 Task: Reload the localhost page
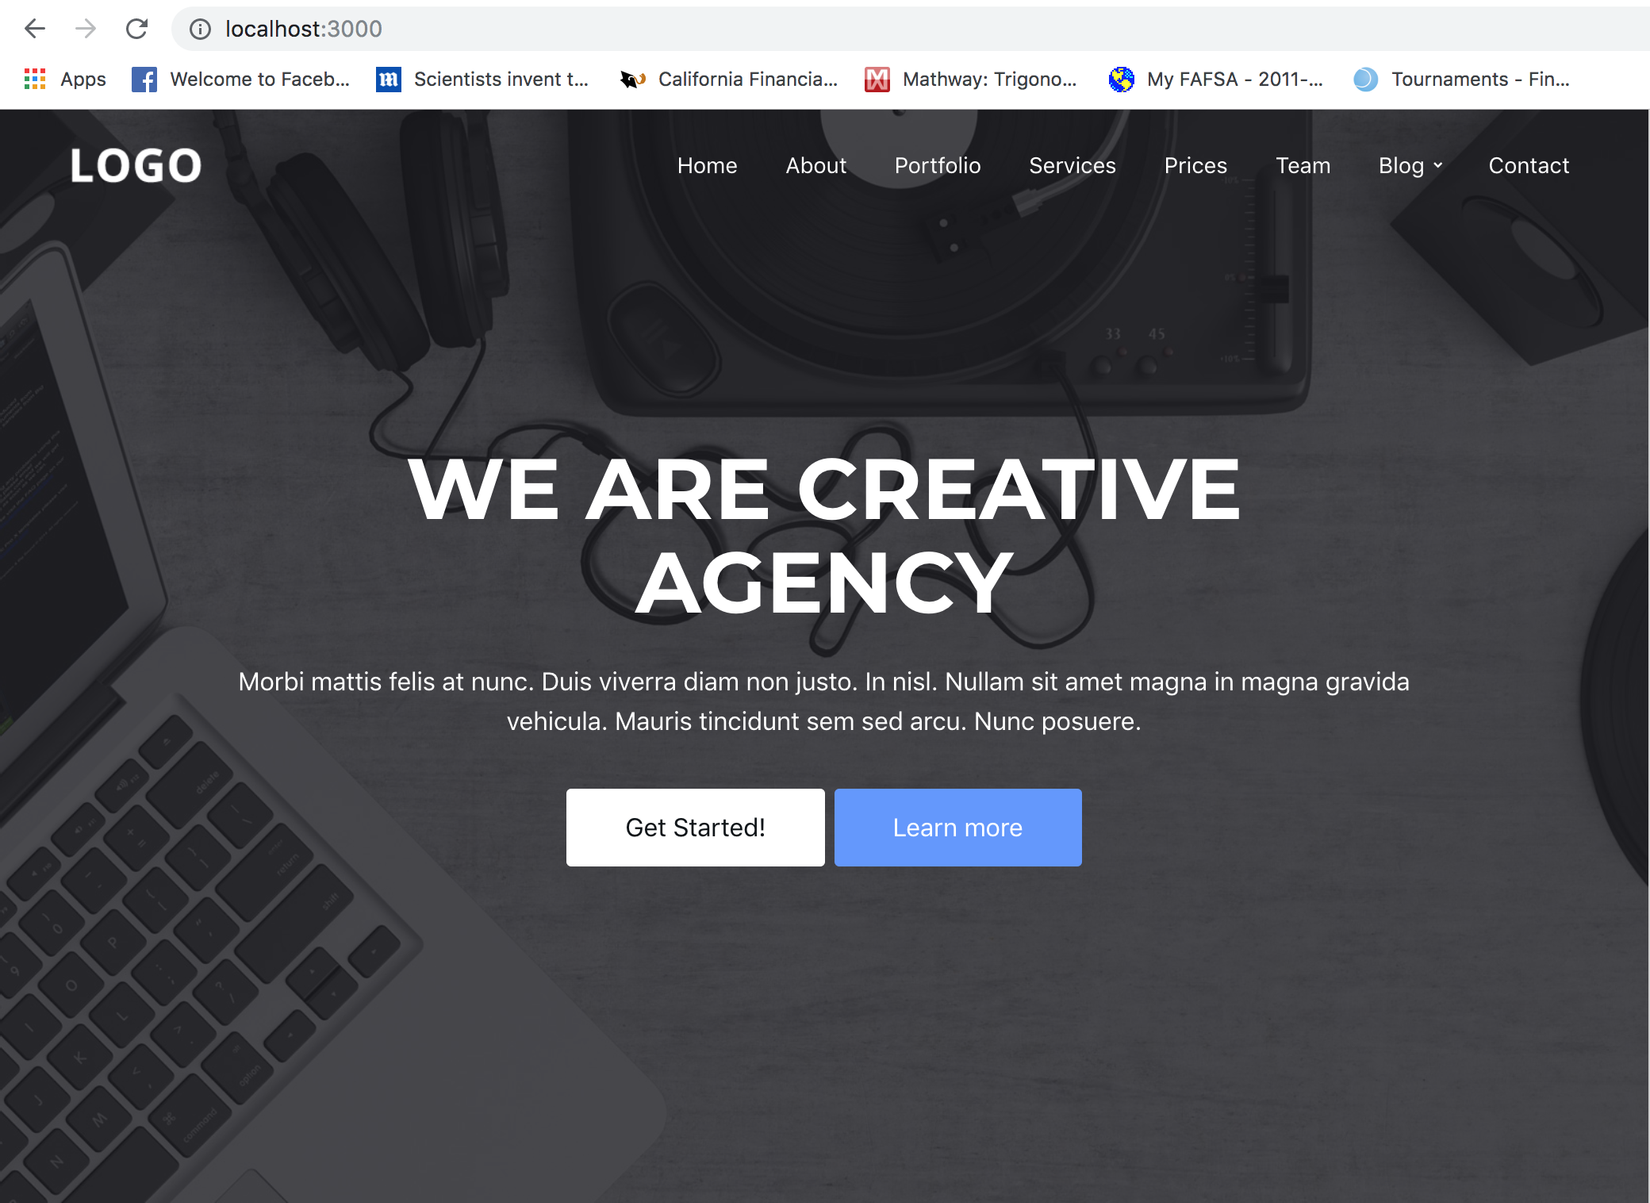point(137,29)
